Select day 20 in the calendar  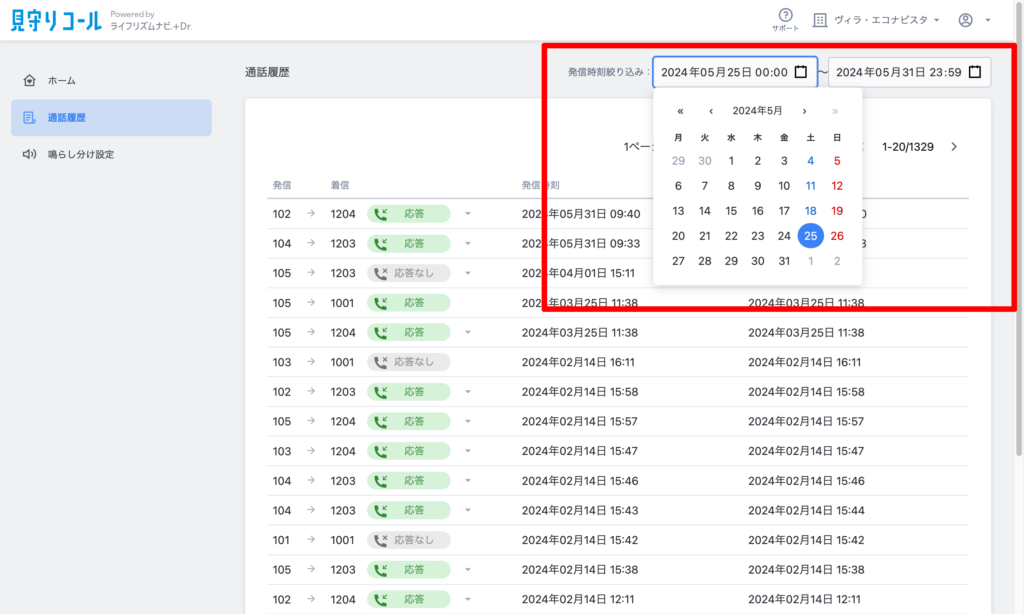point(679,236)
